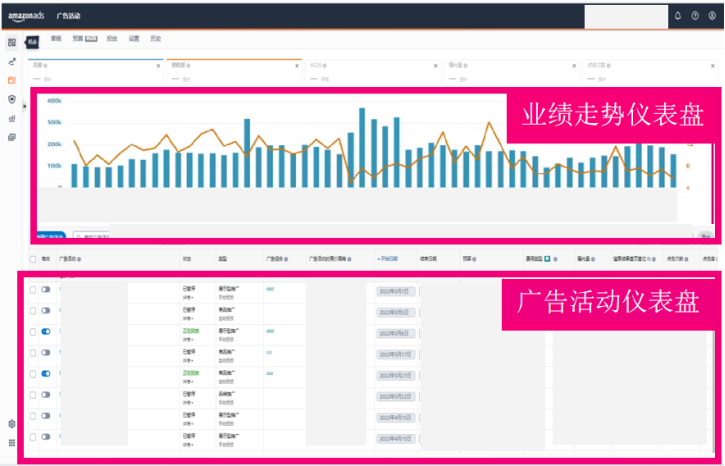Click the 广告活动 link in top bar
This screenshot has height=466, width=725.
tap(69, 16)
